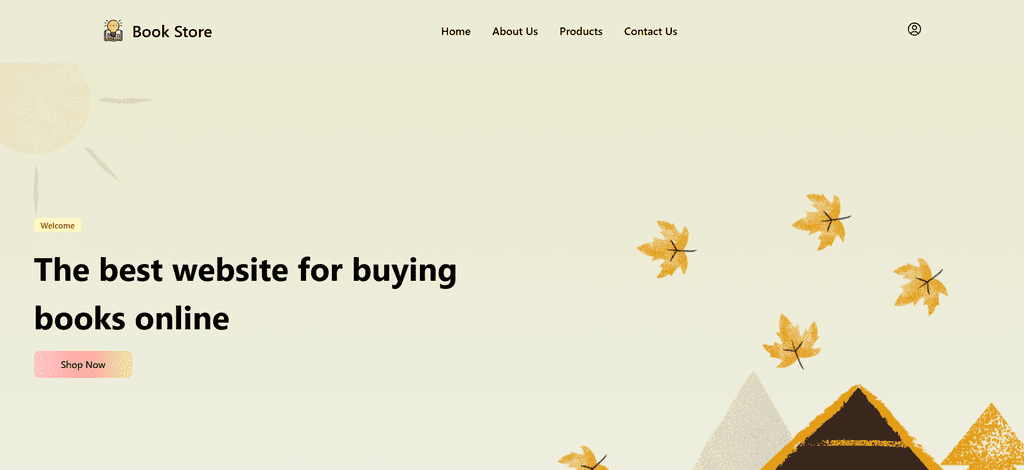The image size is (1024, 470).
Task: Click the topmost falling maple leaf
Action: point(821,221)
